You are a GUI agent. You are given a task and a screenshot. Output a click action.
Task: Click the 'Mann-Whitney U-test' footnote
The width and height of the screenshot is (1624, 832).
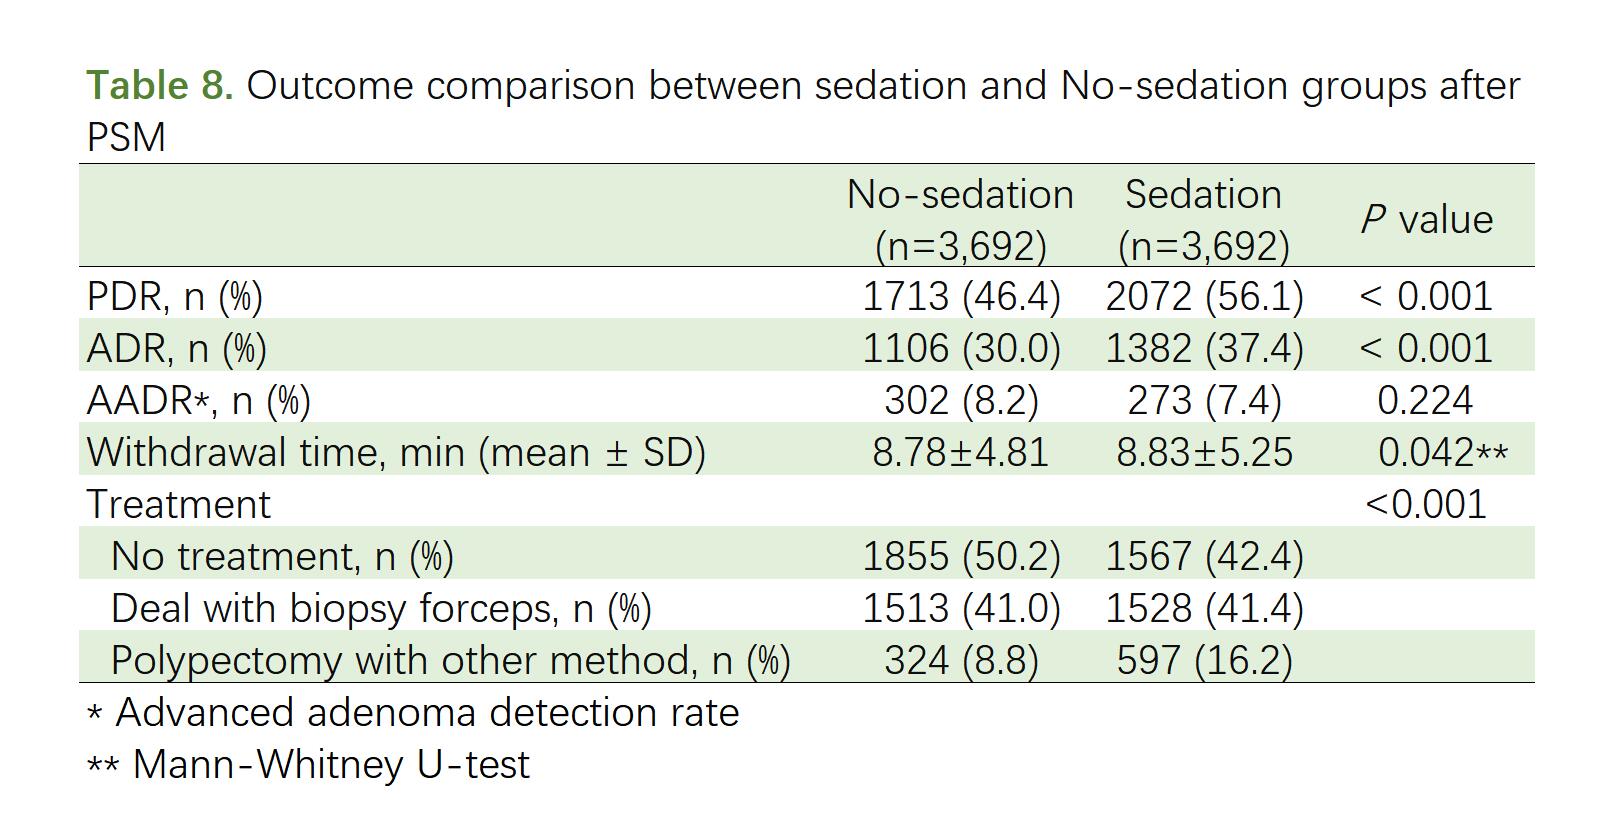[x=331, y=765]
